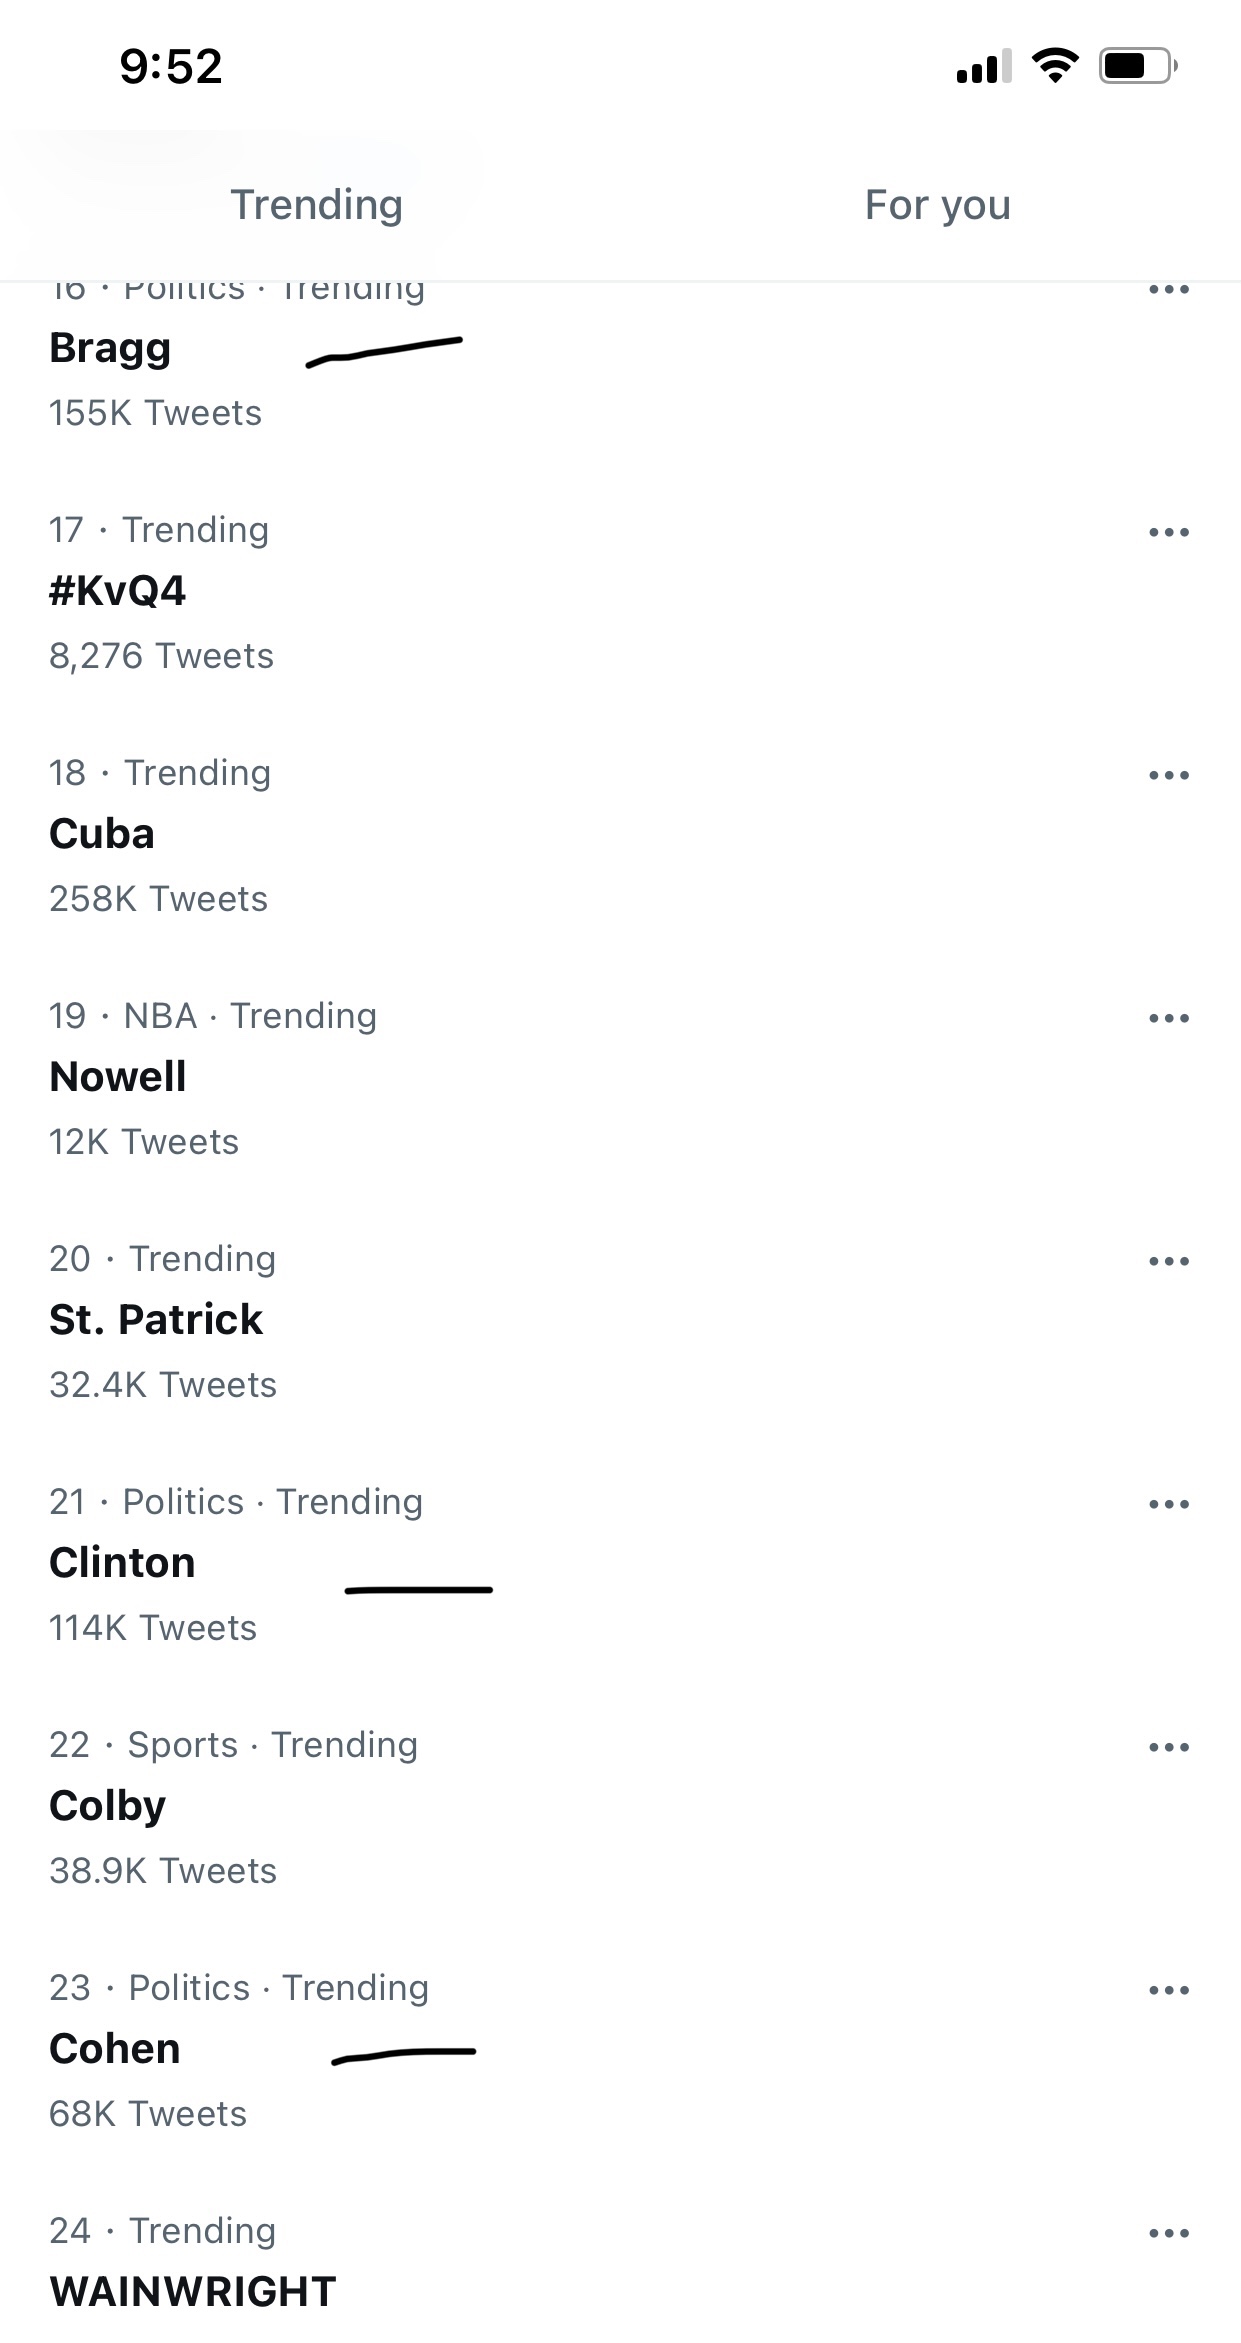Open the Bragg trending topic
1241x2343 pixels.
(620, 360)
